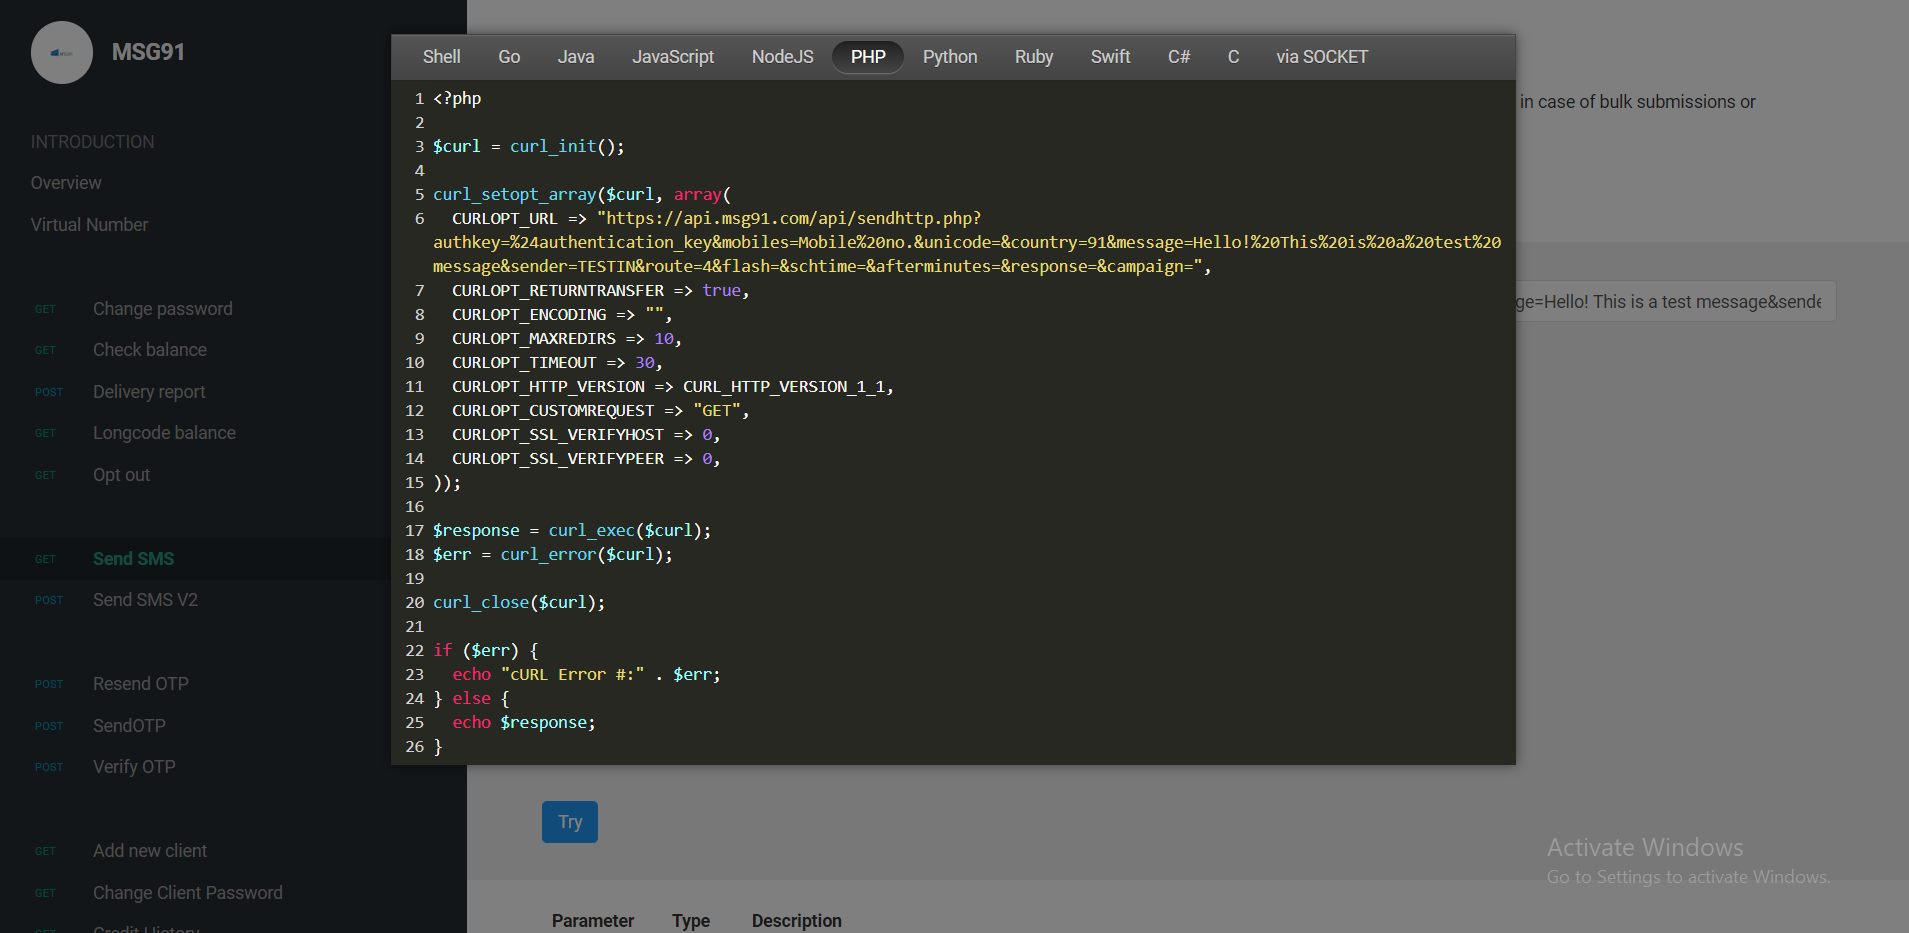Viewport: 1909px width, 933px height.
Task: Click the curl_exec($curl) response line
Action: pyautogui.click(x=572, y=530)
